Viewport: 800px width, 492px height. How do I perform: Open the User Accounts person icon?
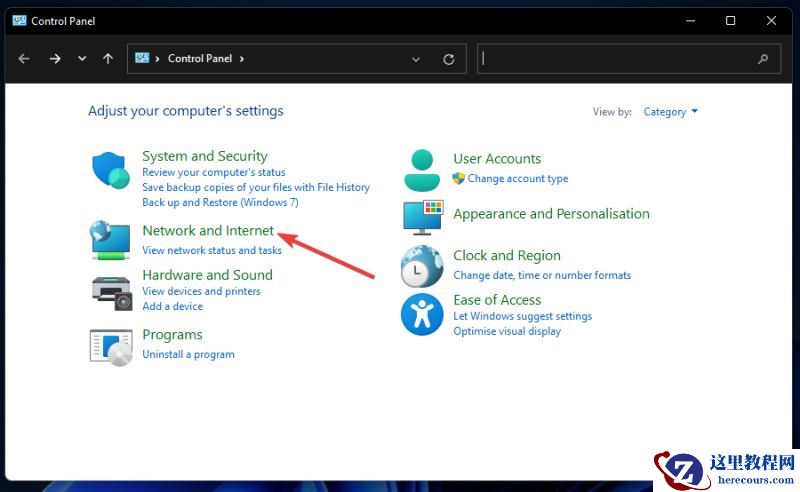pyautogui.click(x=422, y=170)
